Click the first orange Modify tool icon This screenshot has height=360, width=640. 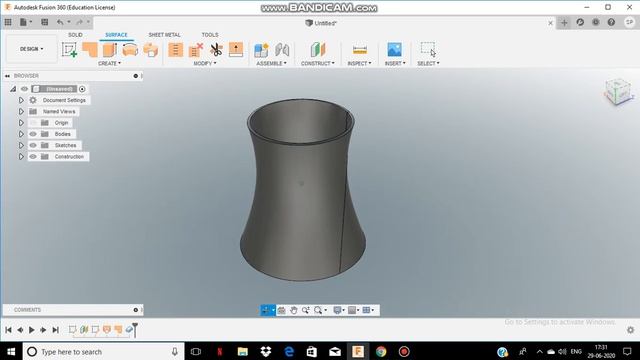click(x=176, y=50)
